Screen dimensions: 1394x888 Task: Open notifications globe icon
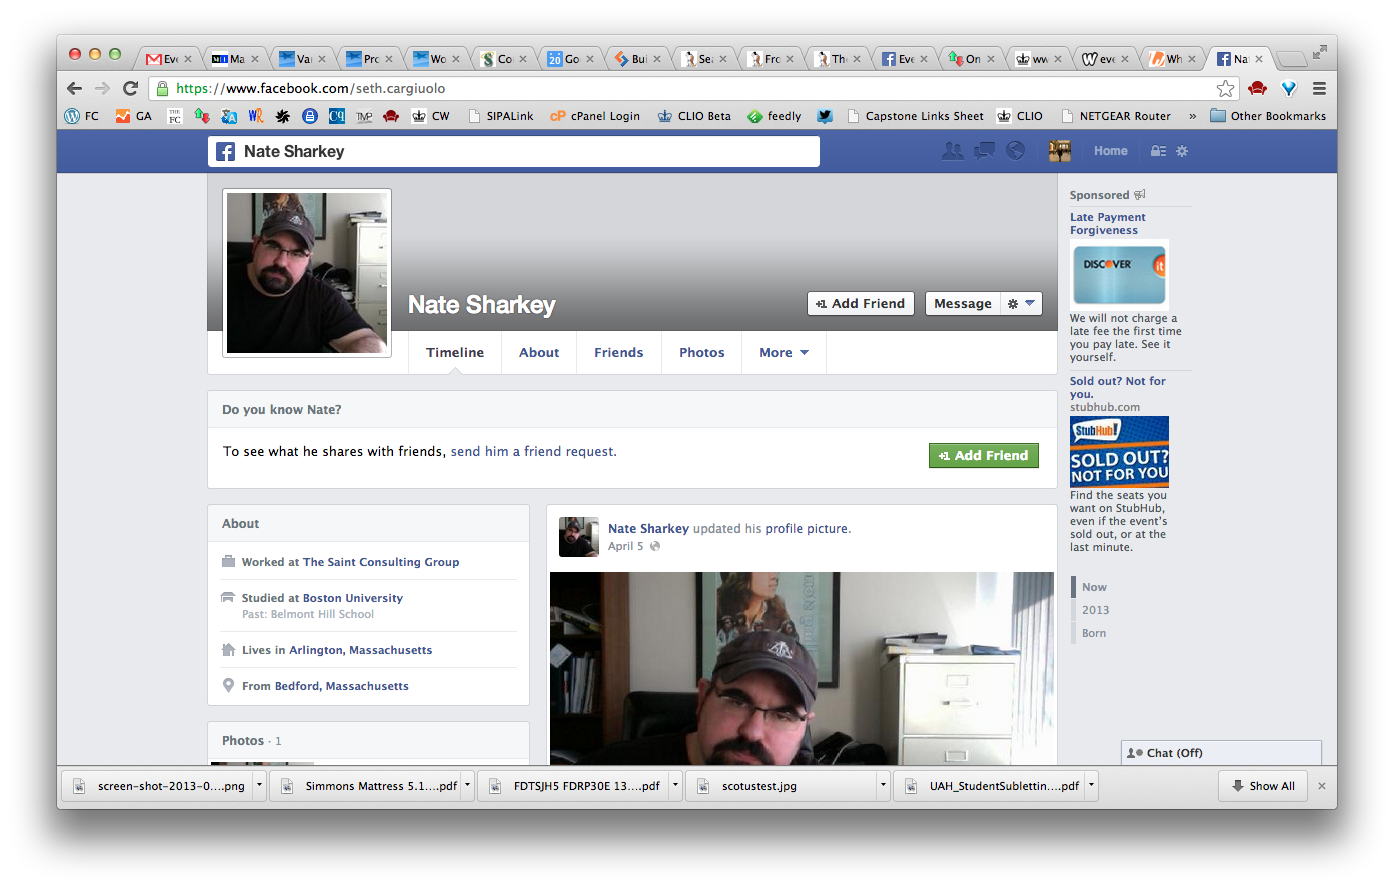coord(1015,150)
